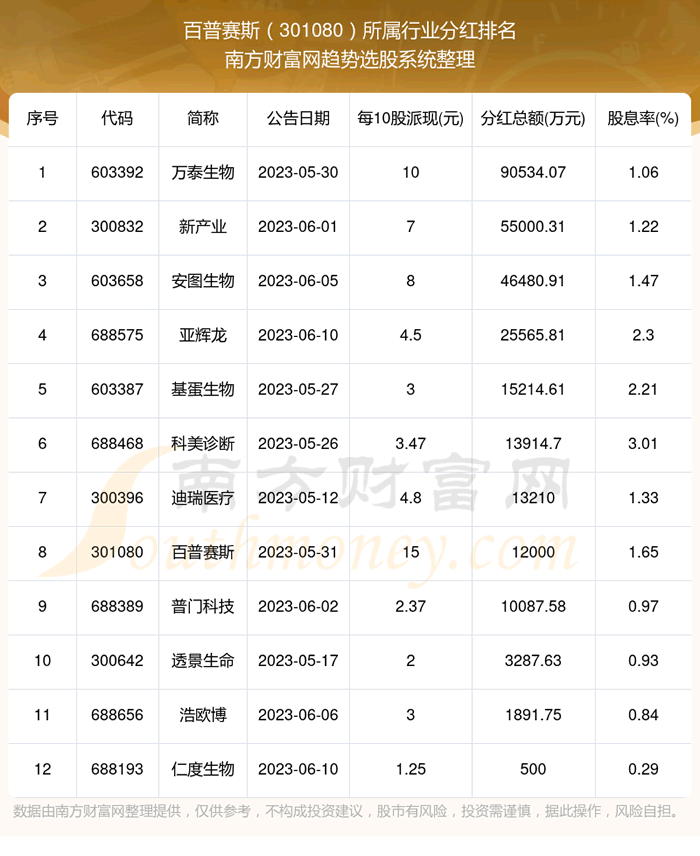Image resolution: width=700 pixels, height=856 pixels.
Task: Click the 代码 column header
Action: 116,119
